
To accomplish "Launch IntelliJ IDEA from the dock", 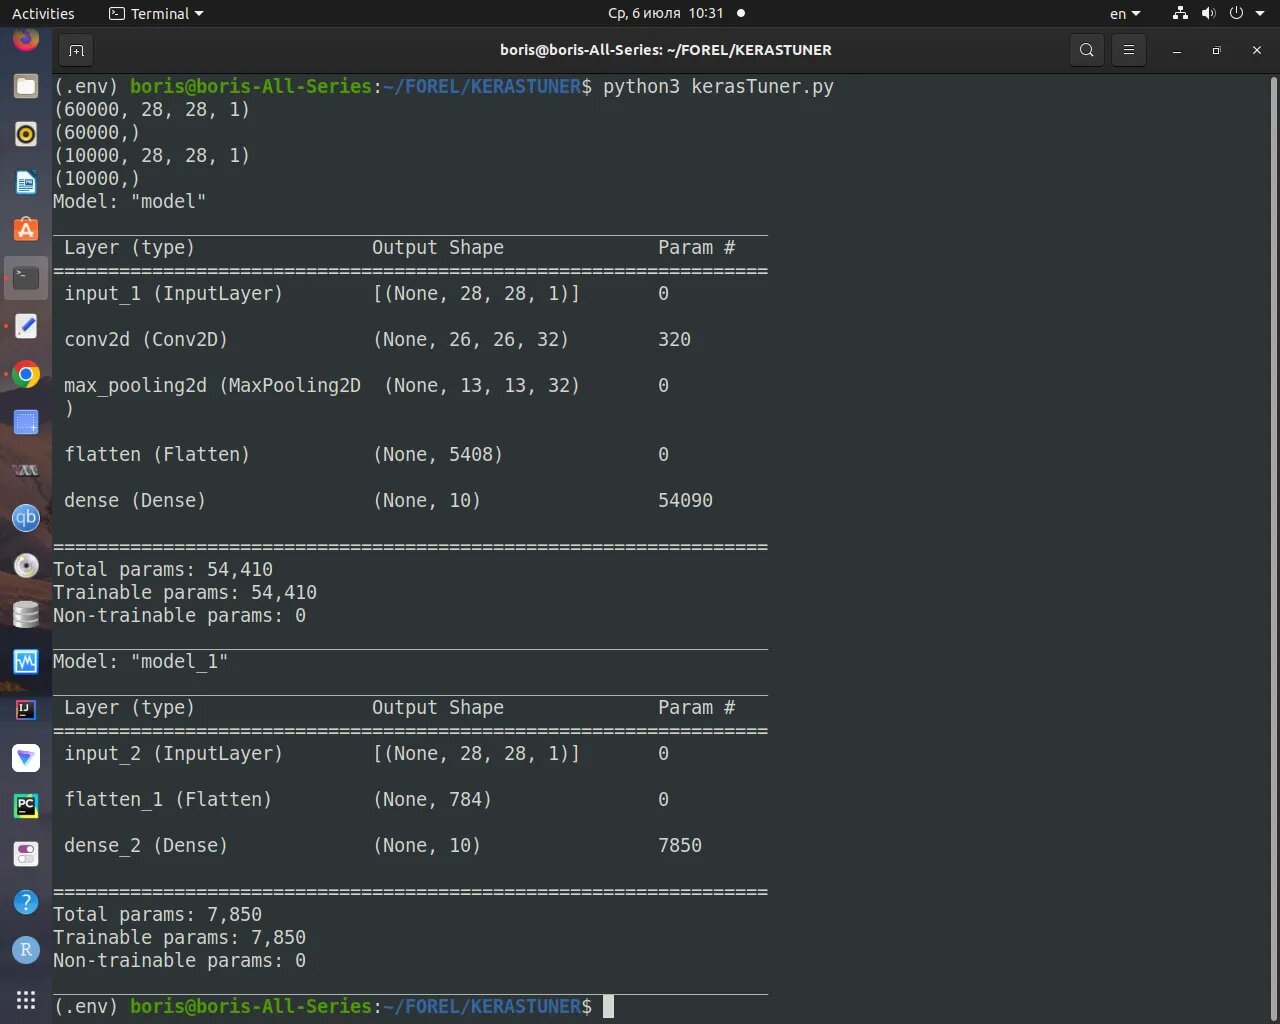I will (26, 710).
